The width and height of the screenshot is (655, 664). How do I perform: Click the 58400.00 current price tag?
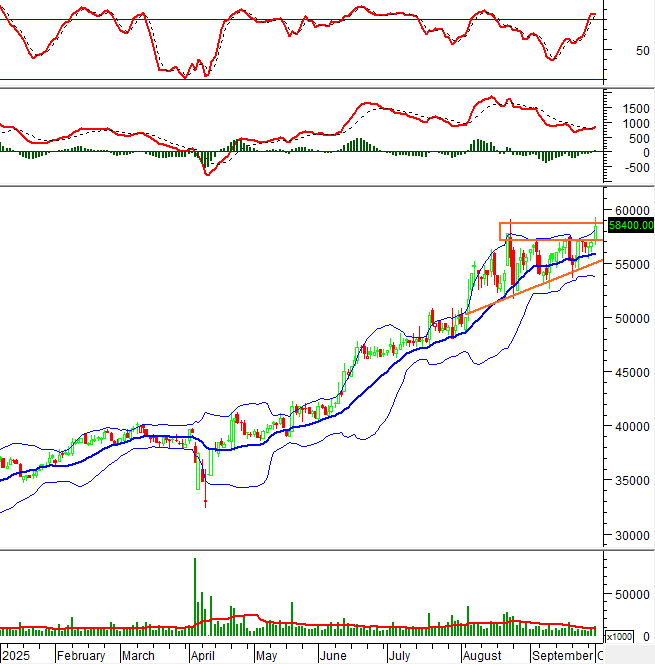coord(629,225)
